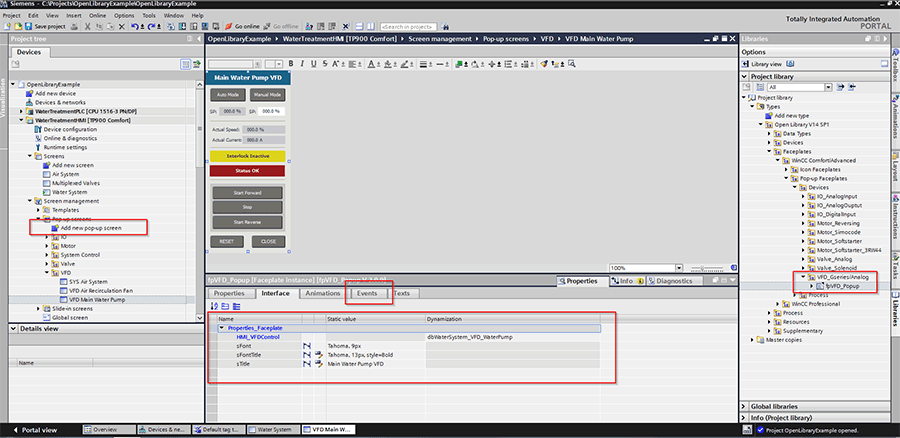Click the Cut scissors icon
The image size is (900, 438).
point(87,26)
